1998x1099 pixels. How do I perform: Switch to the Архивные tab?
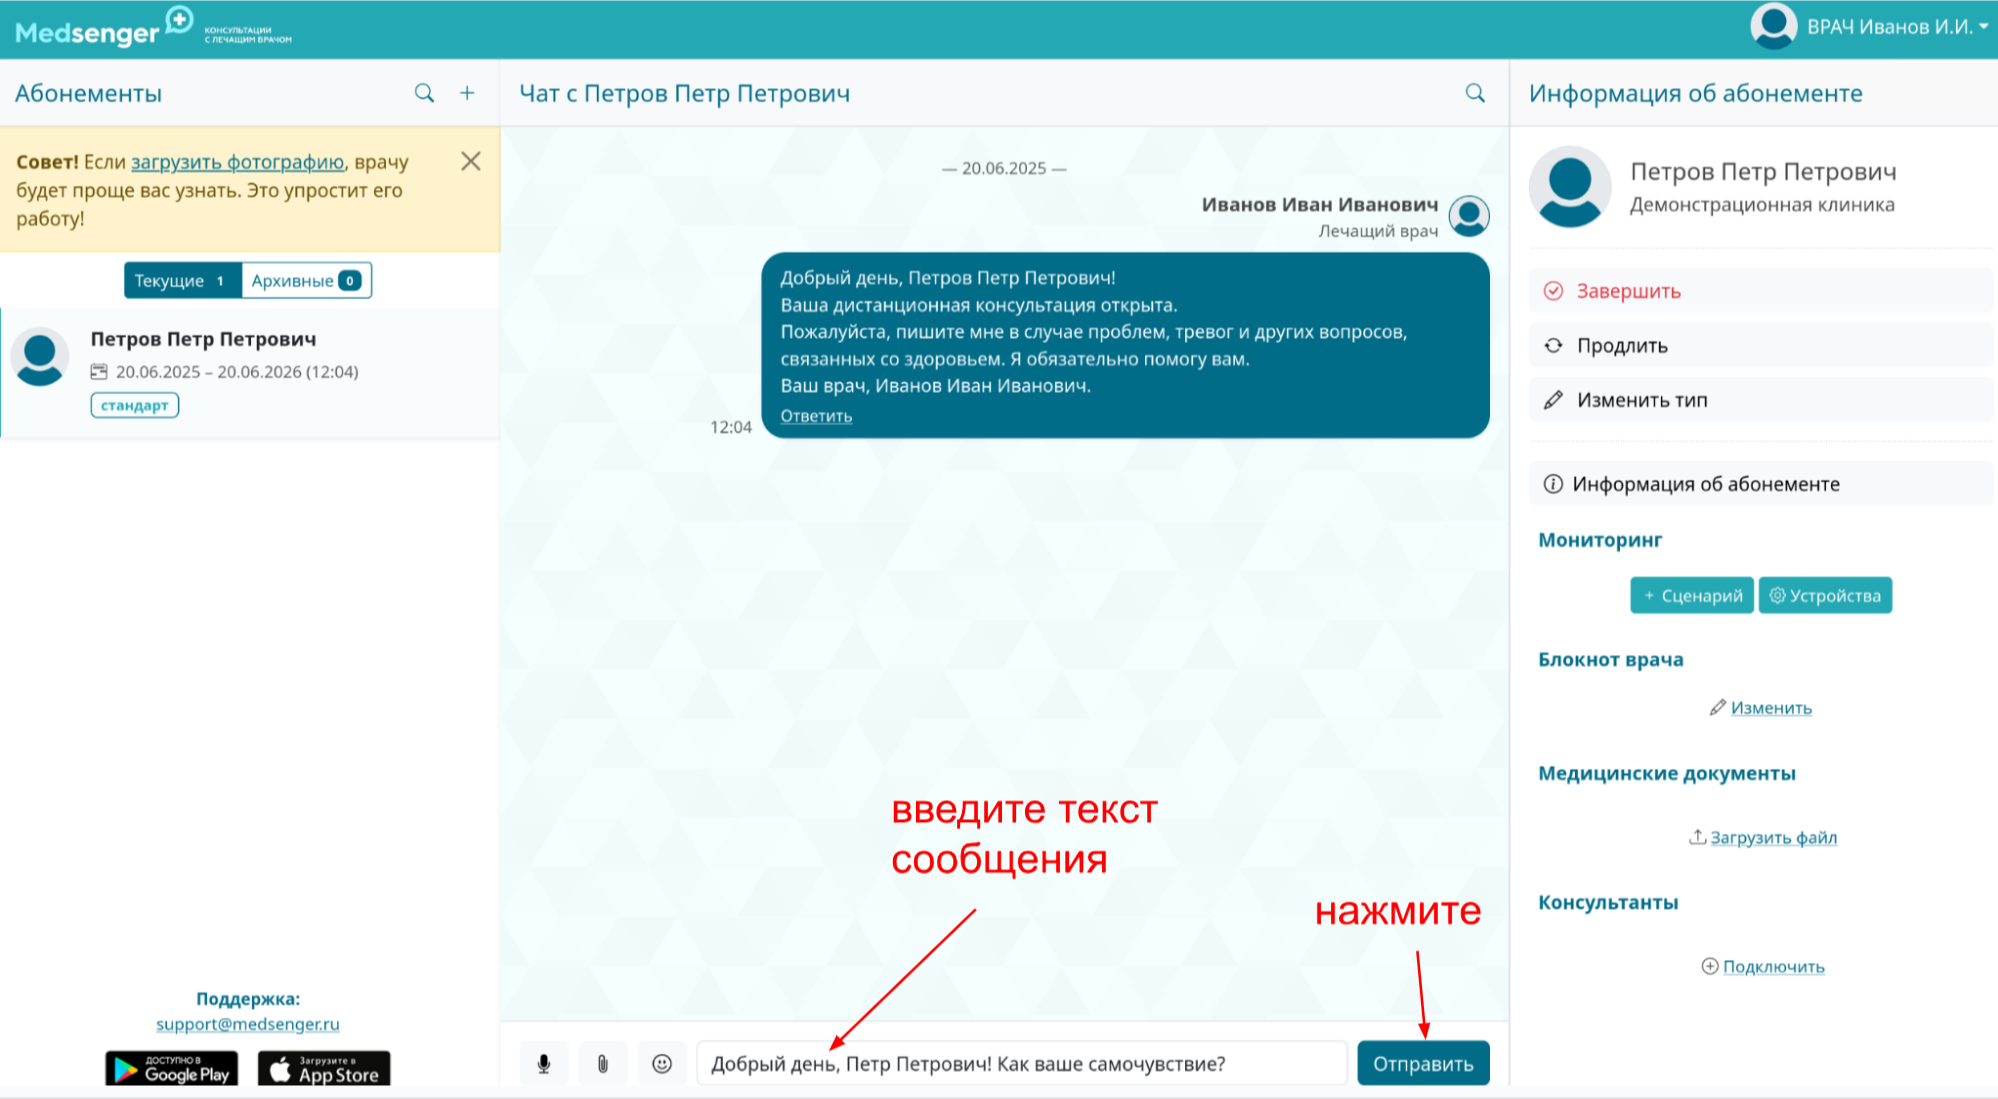pos(305,281)
